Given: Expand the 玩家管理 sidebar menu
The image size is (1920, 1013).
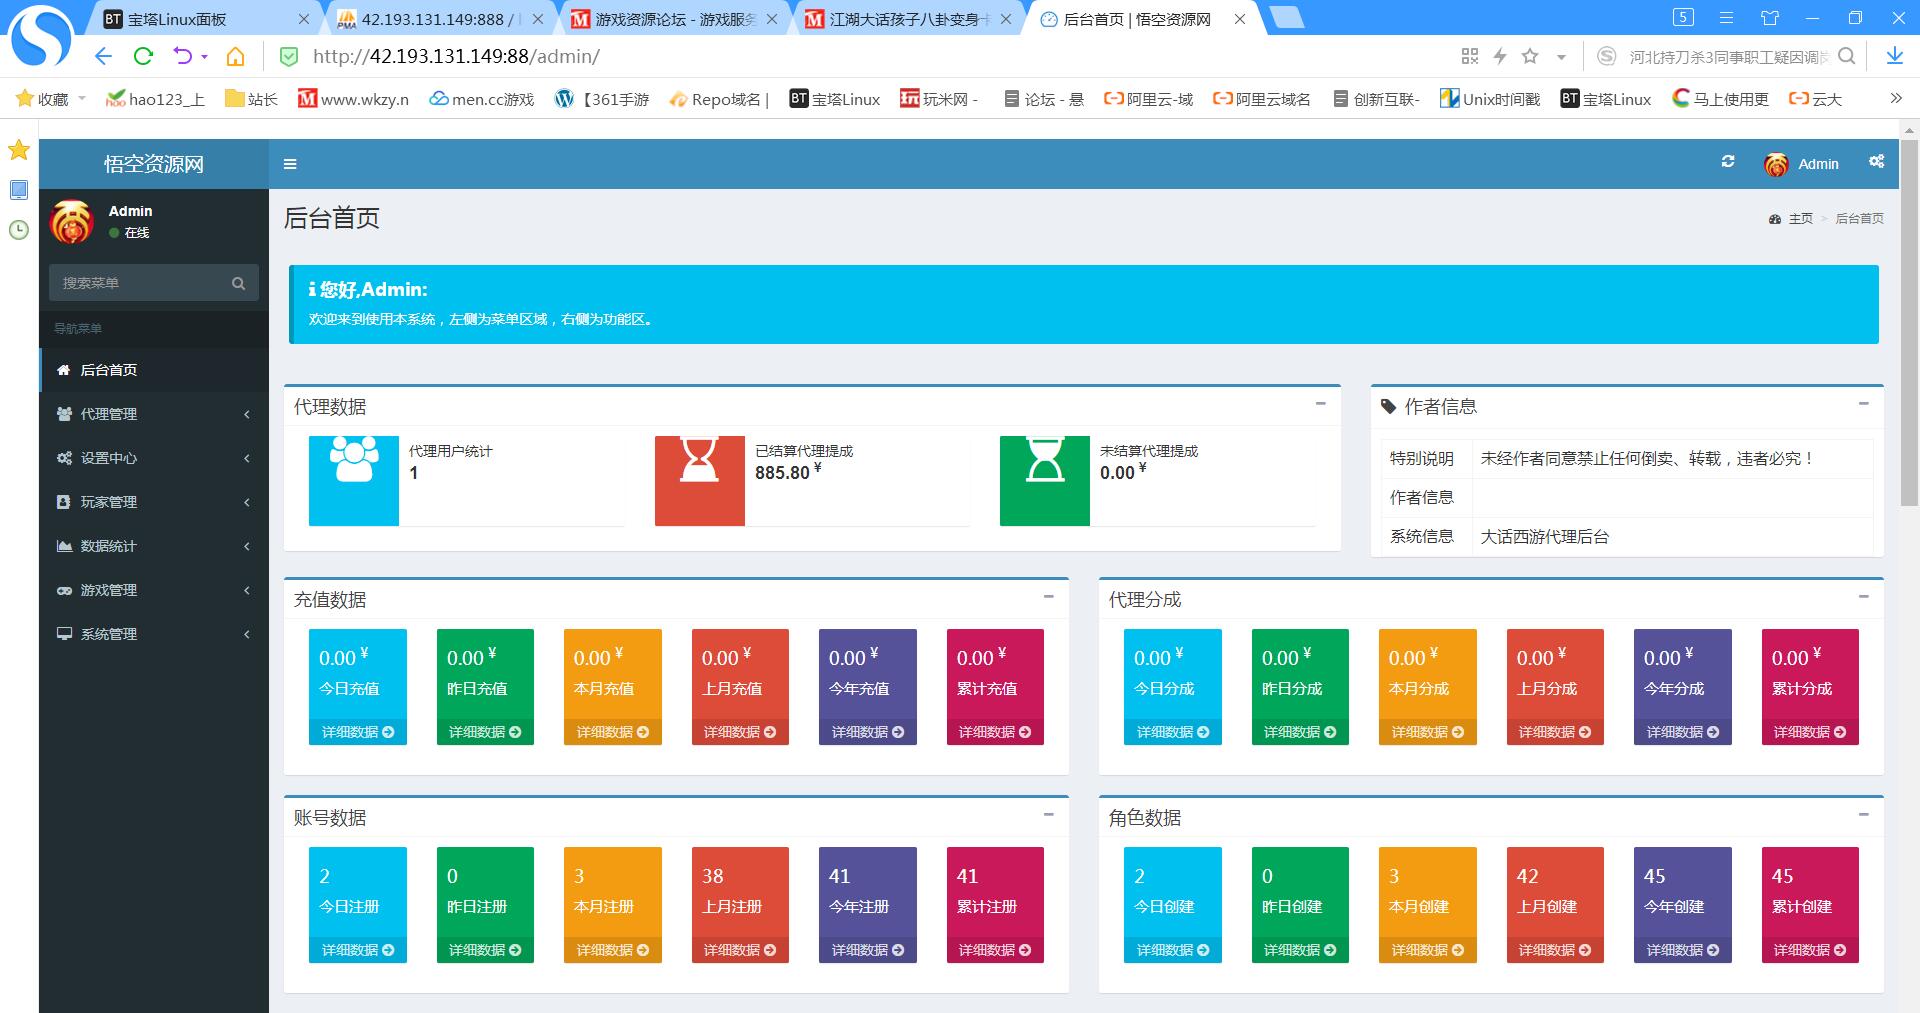Looking at the screenshot, I should (154, 502).
